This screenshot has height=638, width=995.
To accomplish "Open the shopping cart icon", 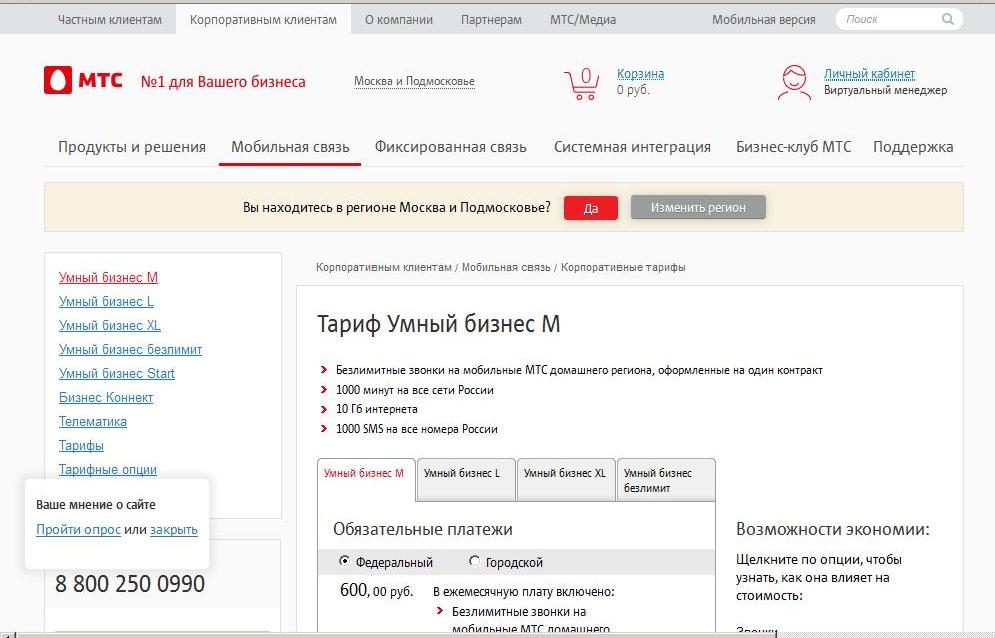I will 582,84.
